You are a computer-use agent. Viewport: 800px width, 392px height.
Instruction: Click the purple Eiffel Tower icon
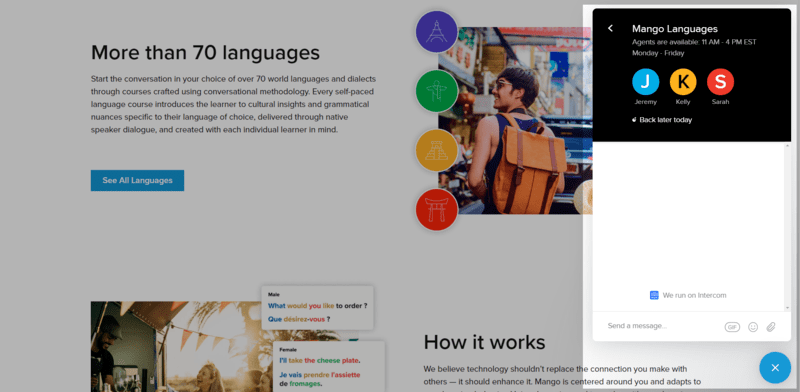tap(436, 32)
